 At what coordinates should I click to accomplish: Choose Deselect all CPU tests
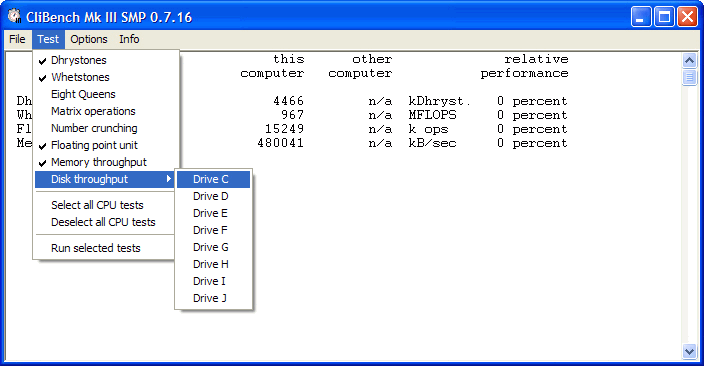(x=105, y=222)
